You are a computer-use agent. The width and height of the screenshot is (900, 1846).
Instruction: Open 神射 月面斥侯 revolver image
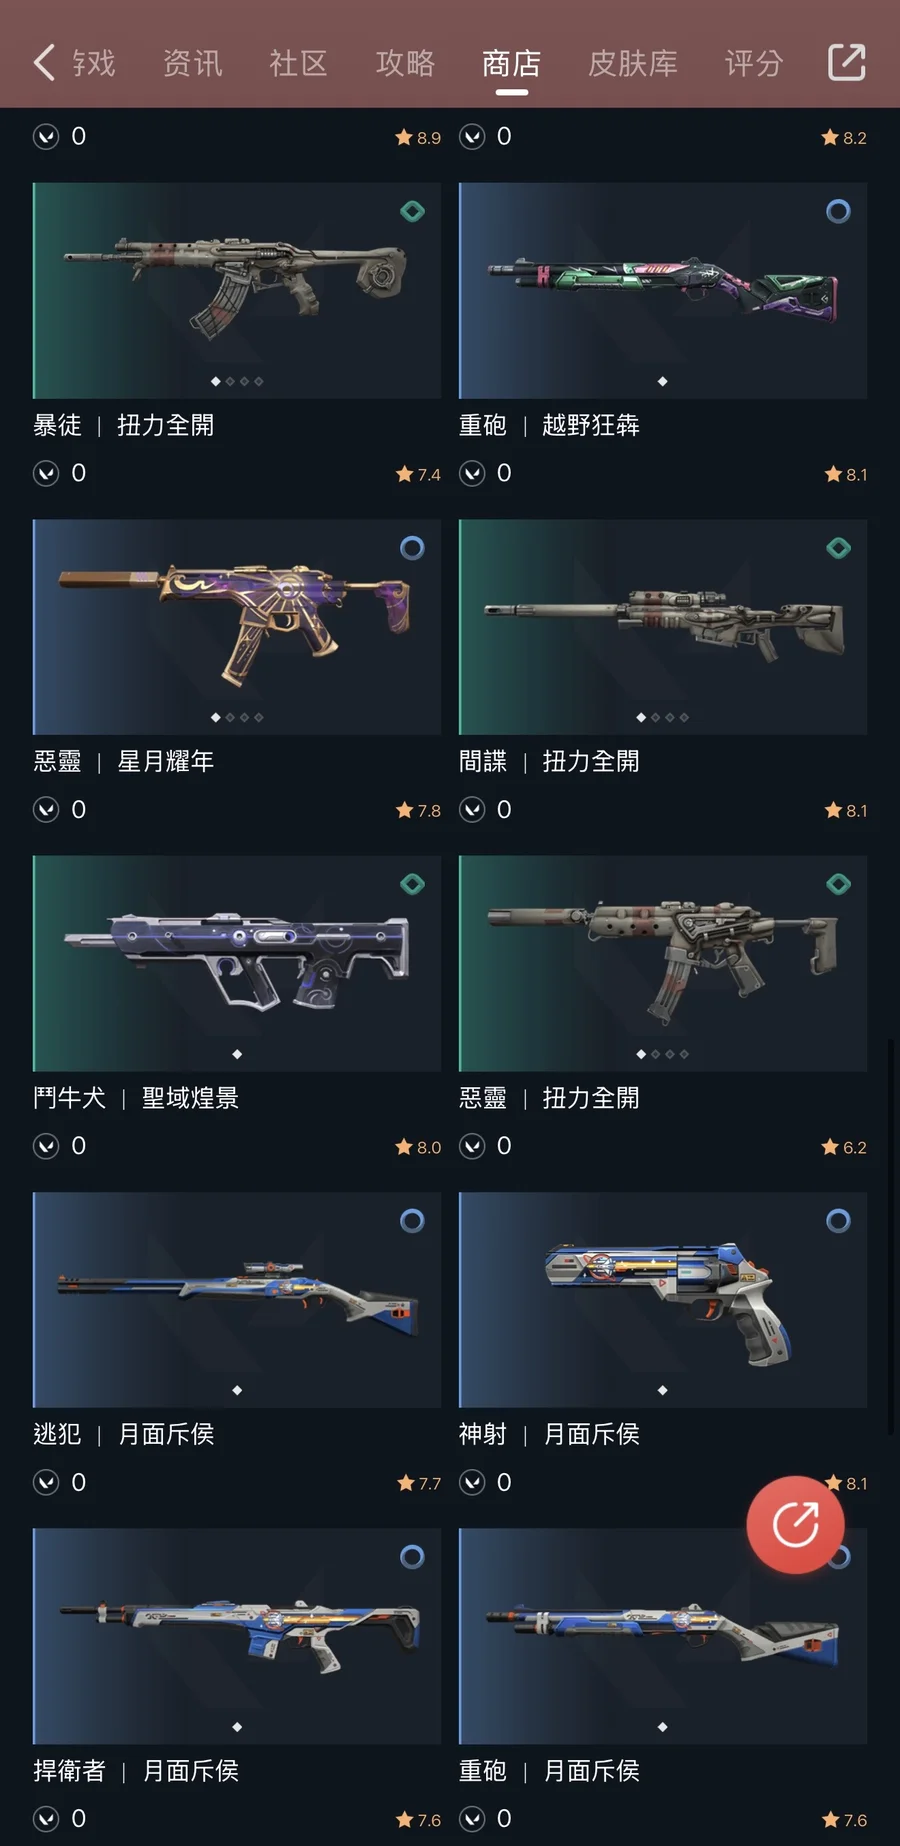(x=663, y=1299)
